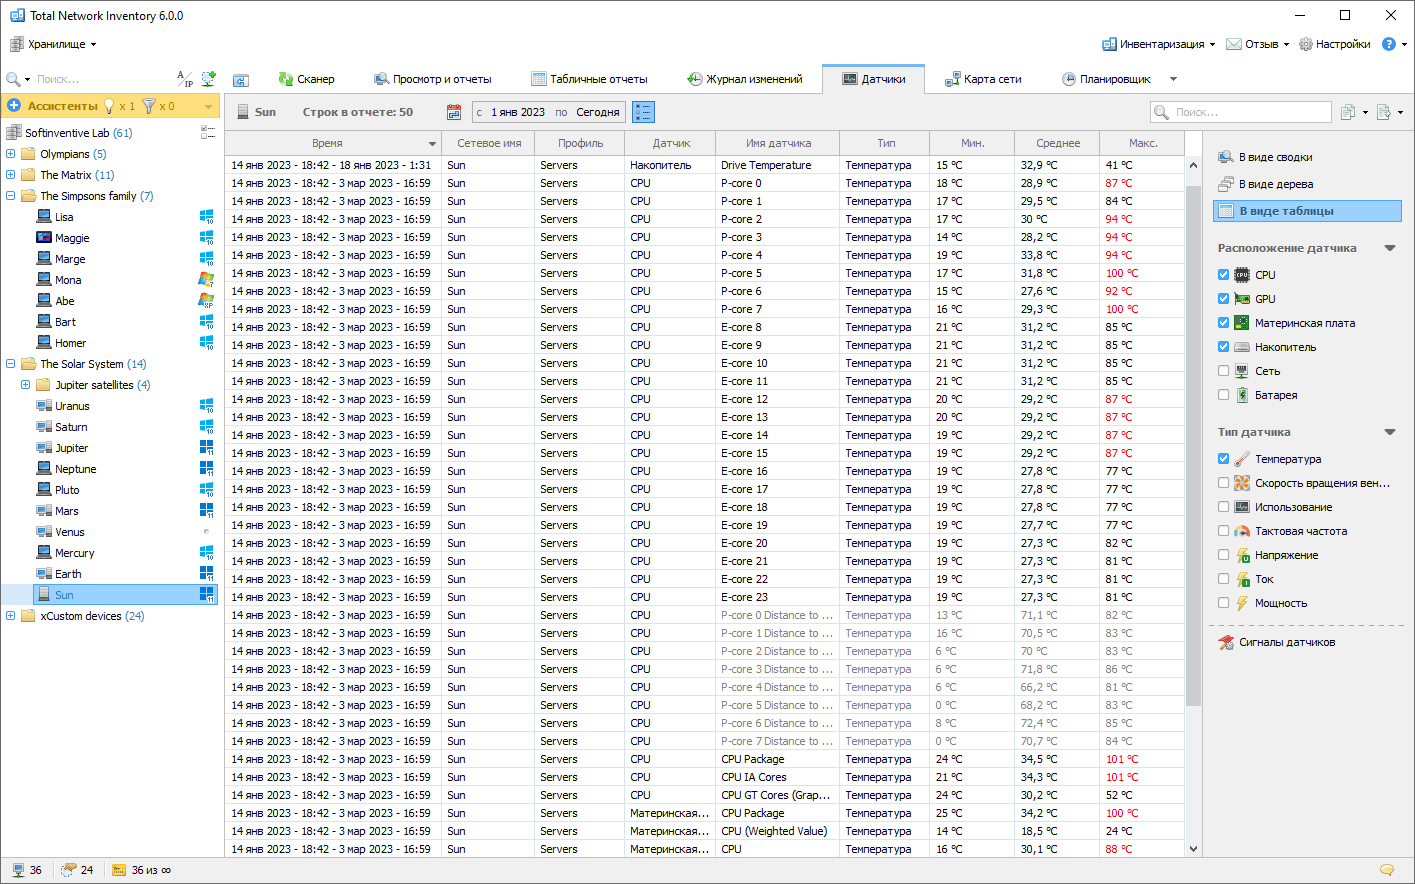Screen dimensions: 1415x884
Task: Enable the Тактовая частота checkbox
Action: [1223, 531]
